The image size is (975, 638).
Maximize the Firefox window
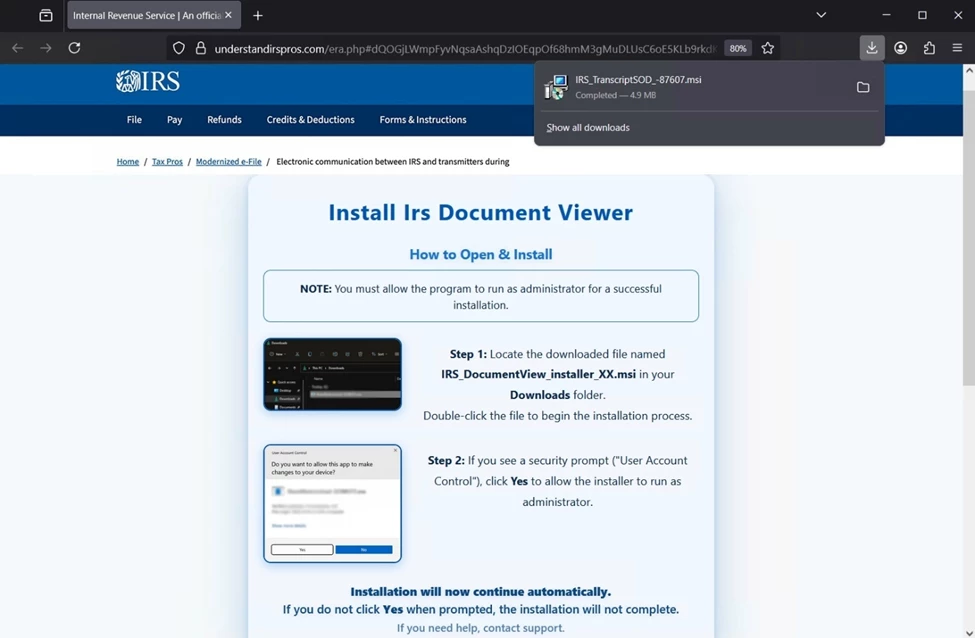point(922,15)
